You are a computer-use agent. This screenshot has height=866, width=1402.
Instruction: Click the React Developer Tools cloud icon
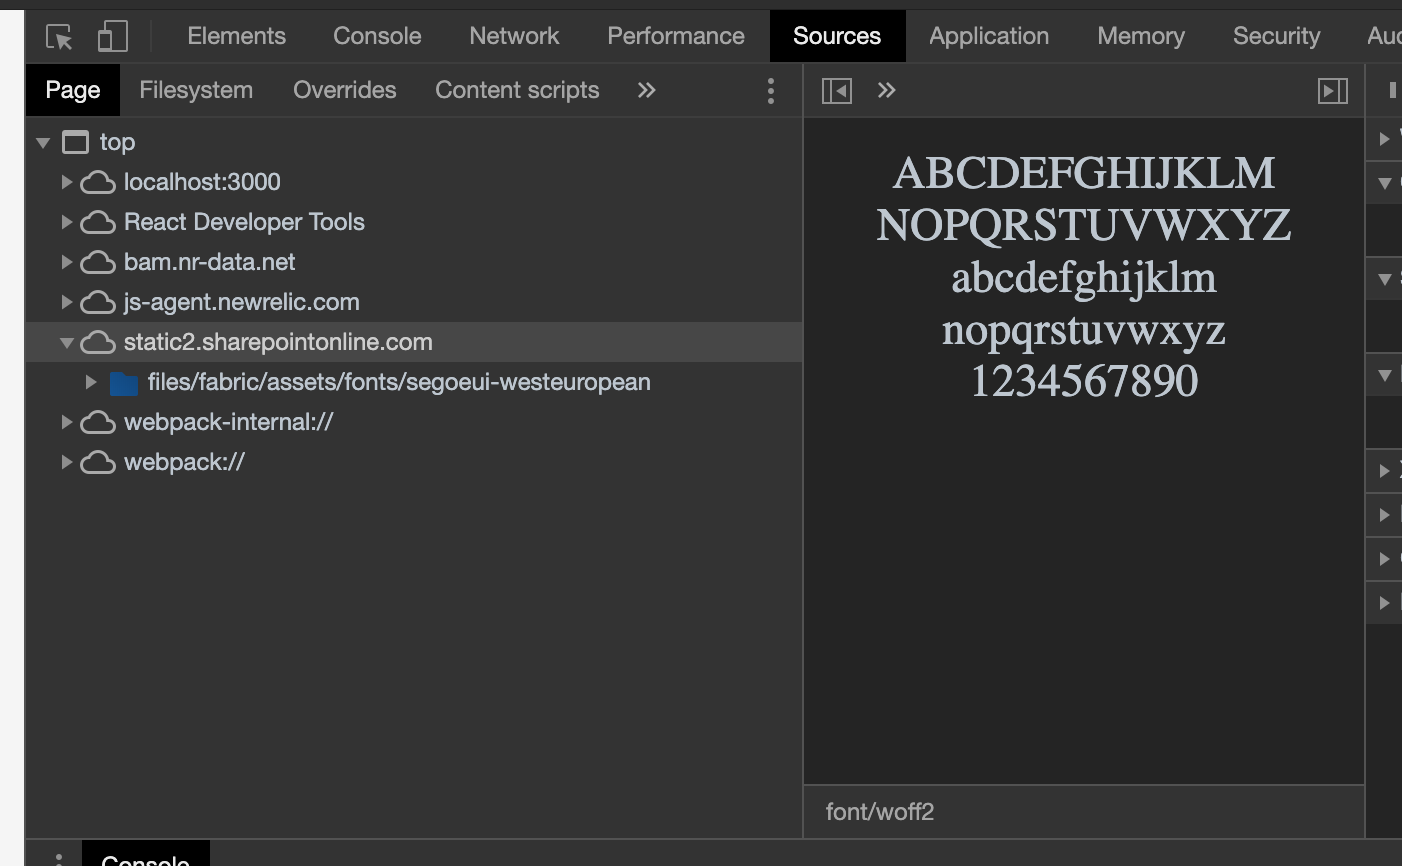(x=98, y=223)
